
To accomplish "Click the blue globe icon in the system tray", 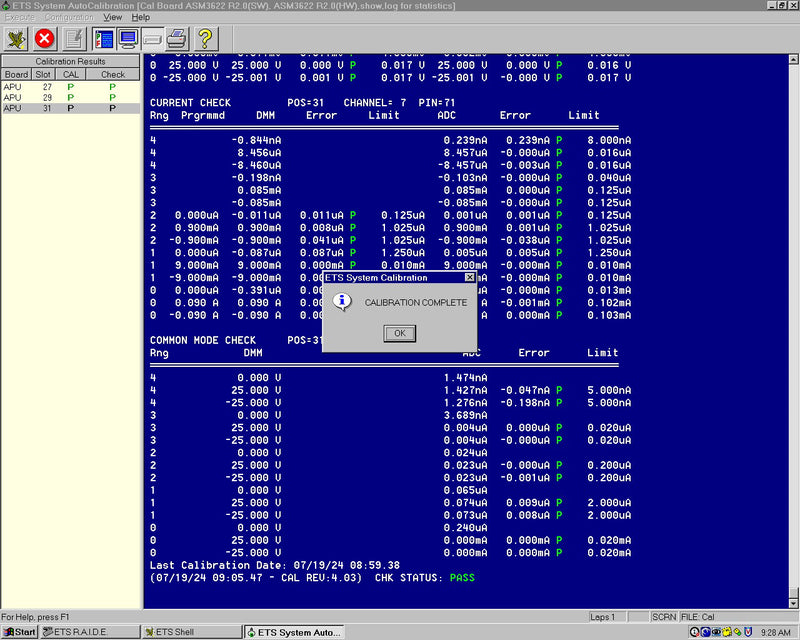I will click(705, 631).
